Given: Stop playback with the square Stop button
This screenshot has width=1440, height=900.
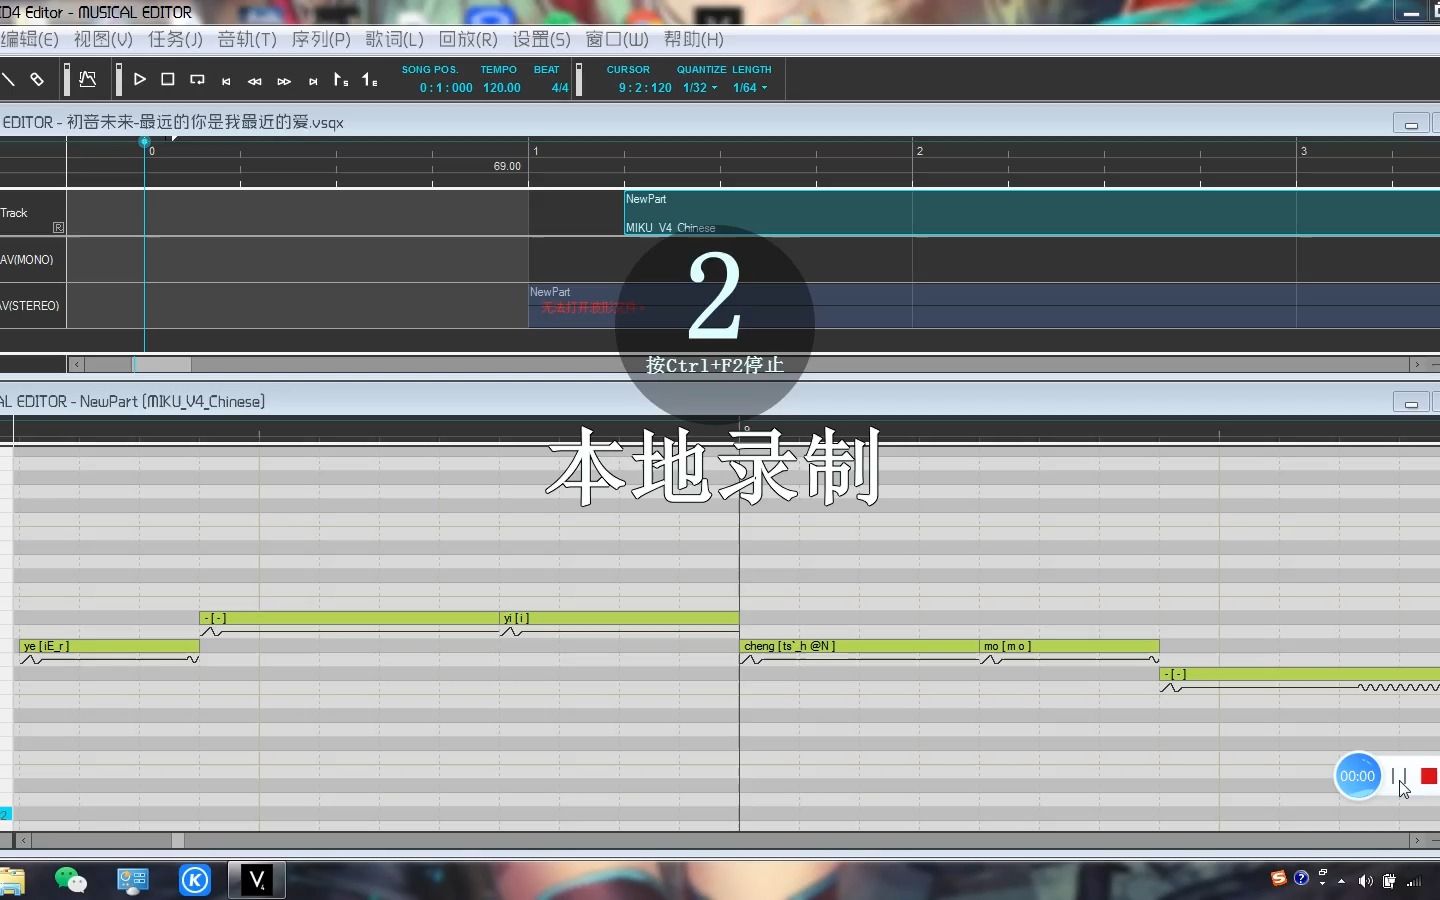Looking at the screenshot, I should click(x=168, y=79).
